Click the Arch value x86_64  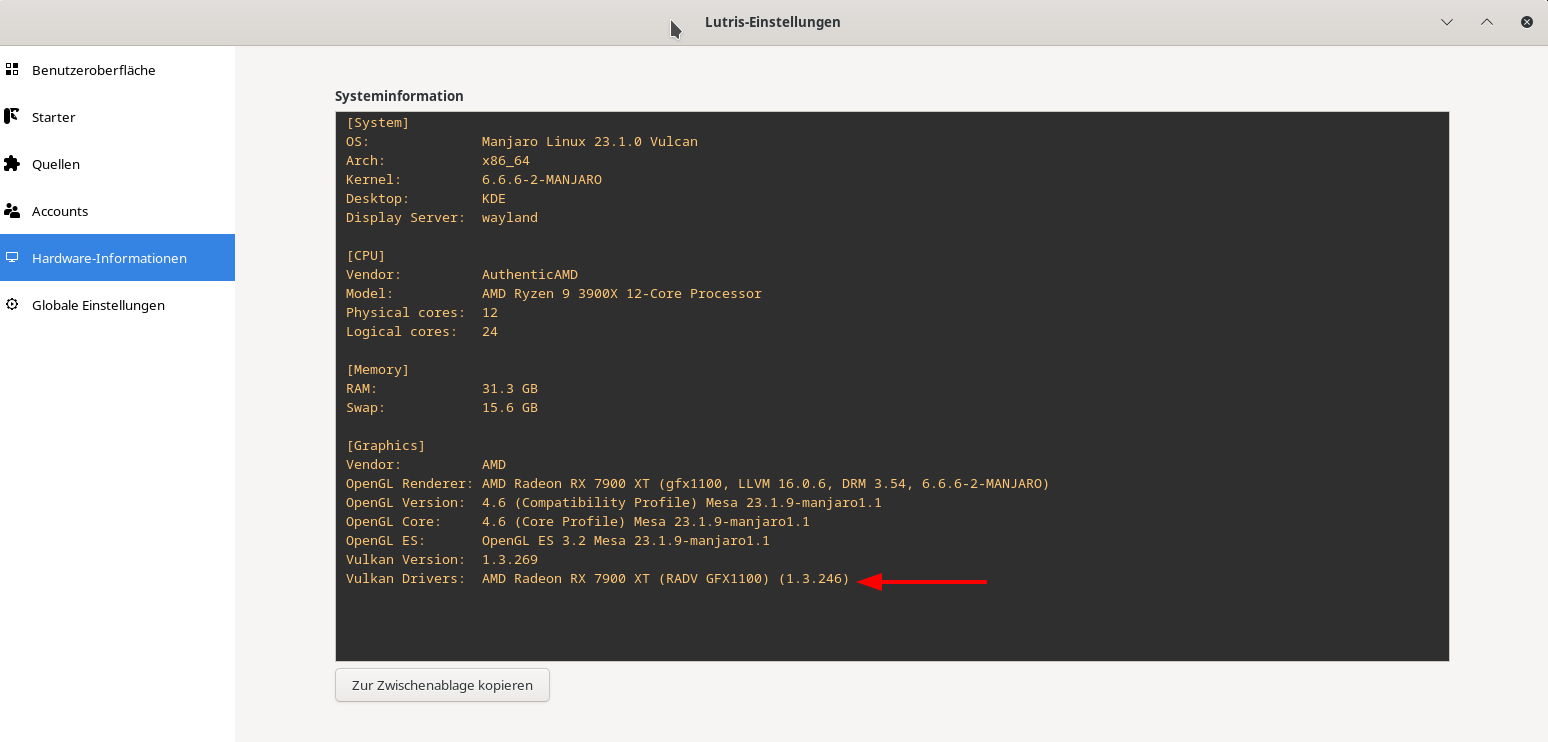[506, 160]
